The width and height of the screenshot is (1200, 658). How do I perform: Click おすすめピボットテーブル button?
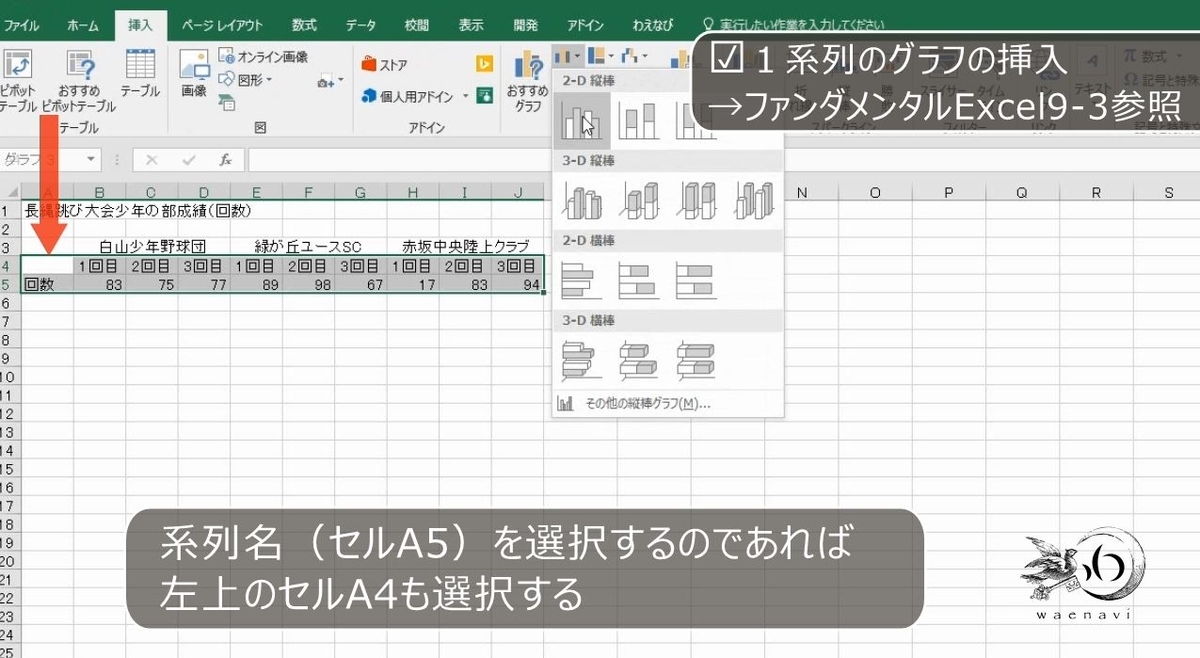click(80, 80)
